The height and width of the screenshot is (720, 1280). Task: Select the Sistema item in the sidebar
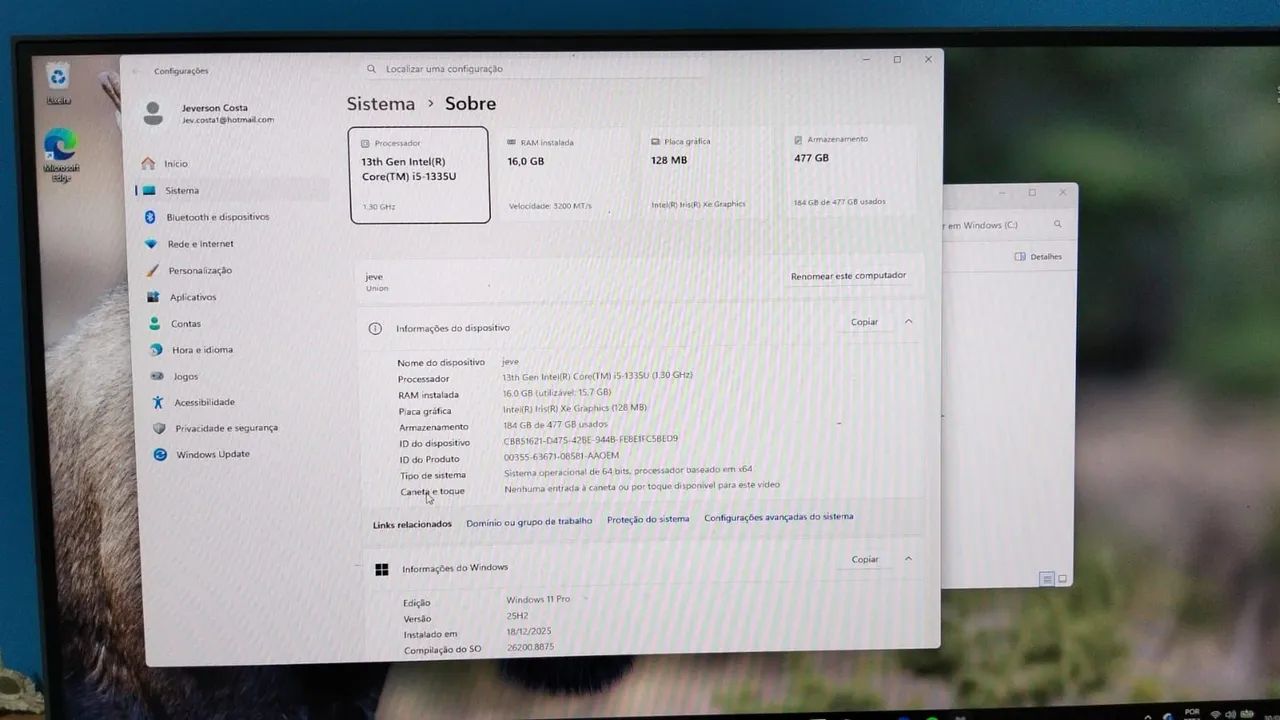pyautogui.click(x=232, y=190)
